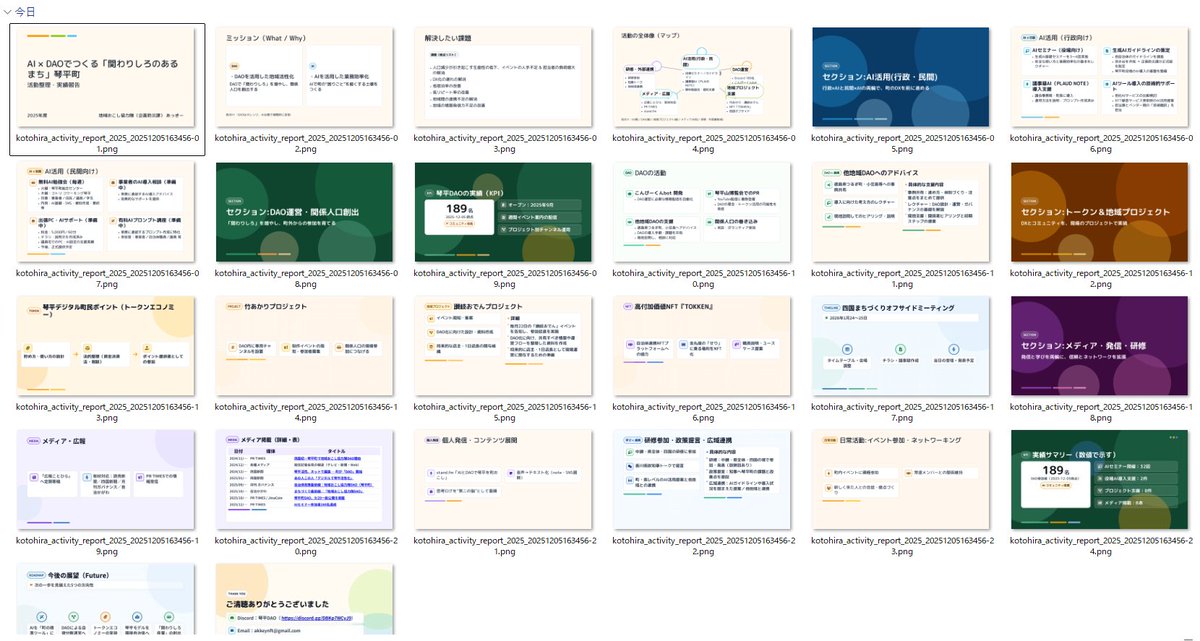Select the 今後の展望（Future） slide thumbnail

click(x=107, y=600)
